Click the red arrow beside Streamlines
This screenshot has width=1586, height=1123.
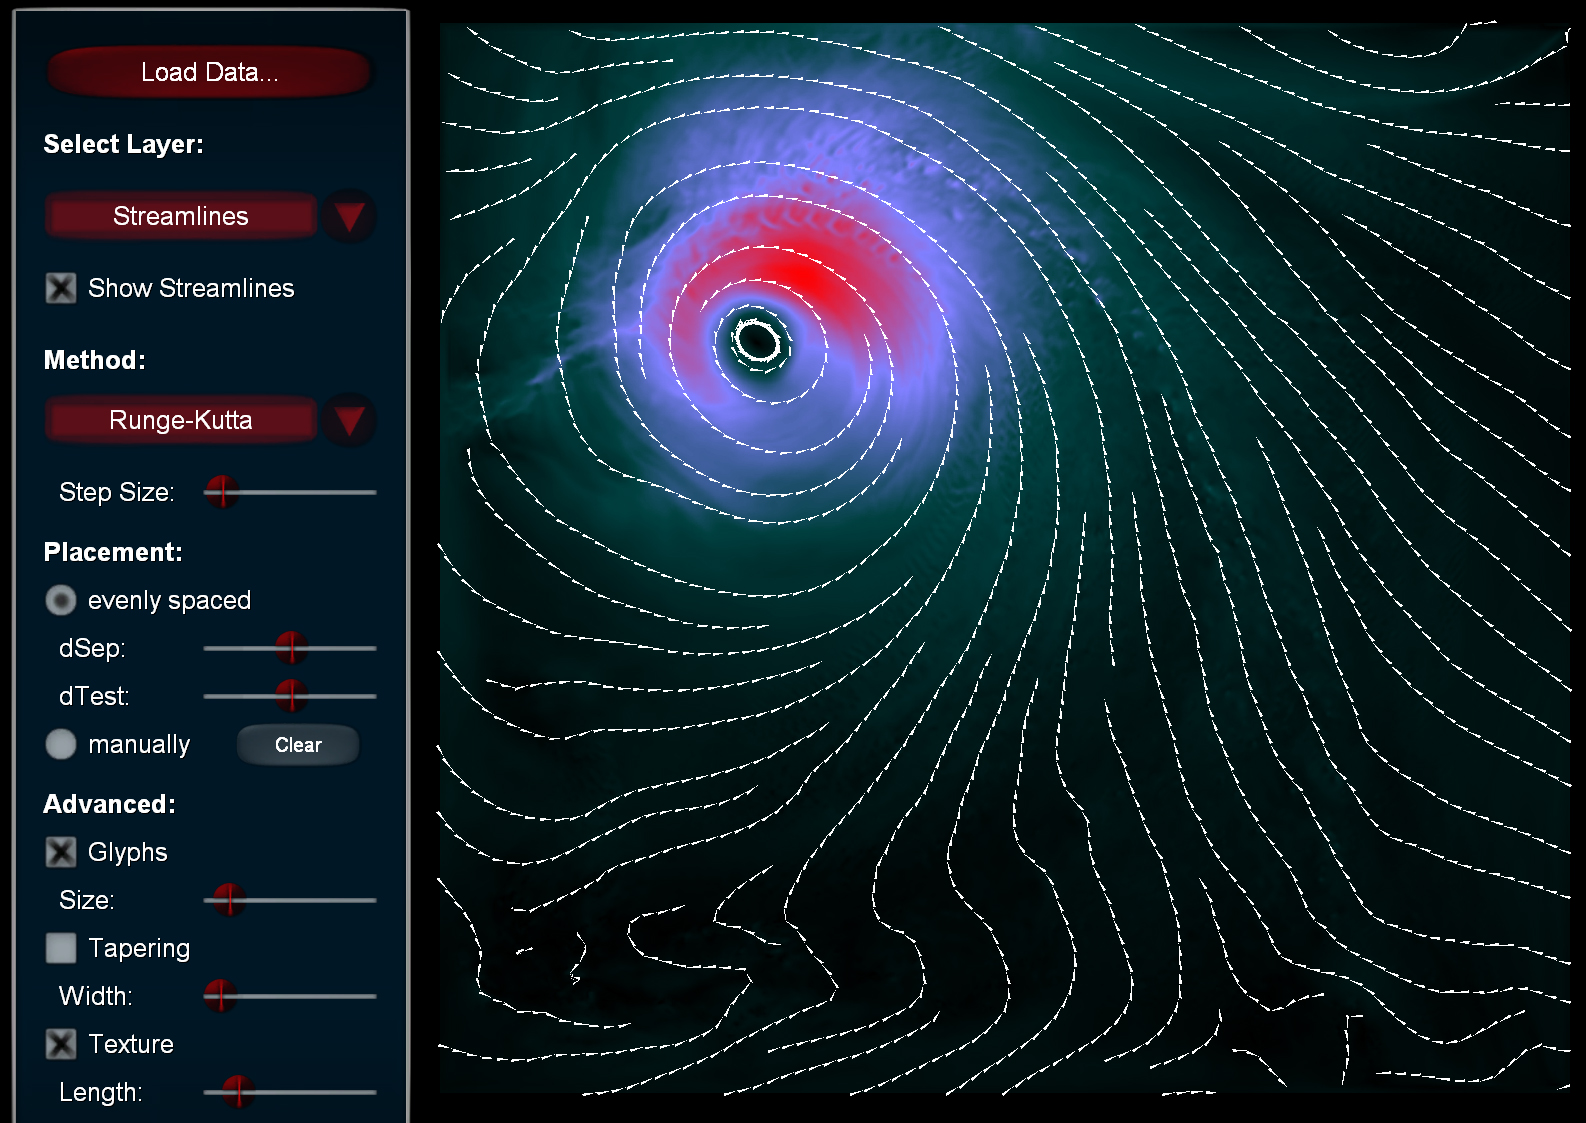(x=349, y=216)
